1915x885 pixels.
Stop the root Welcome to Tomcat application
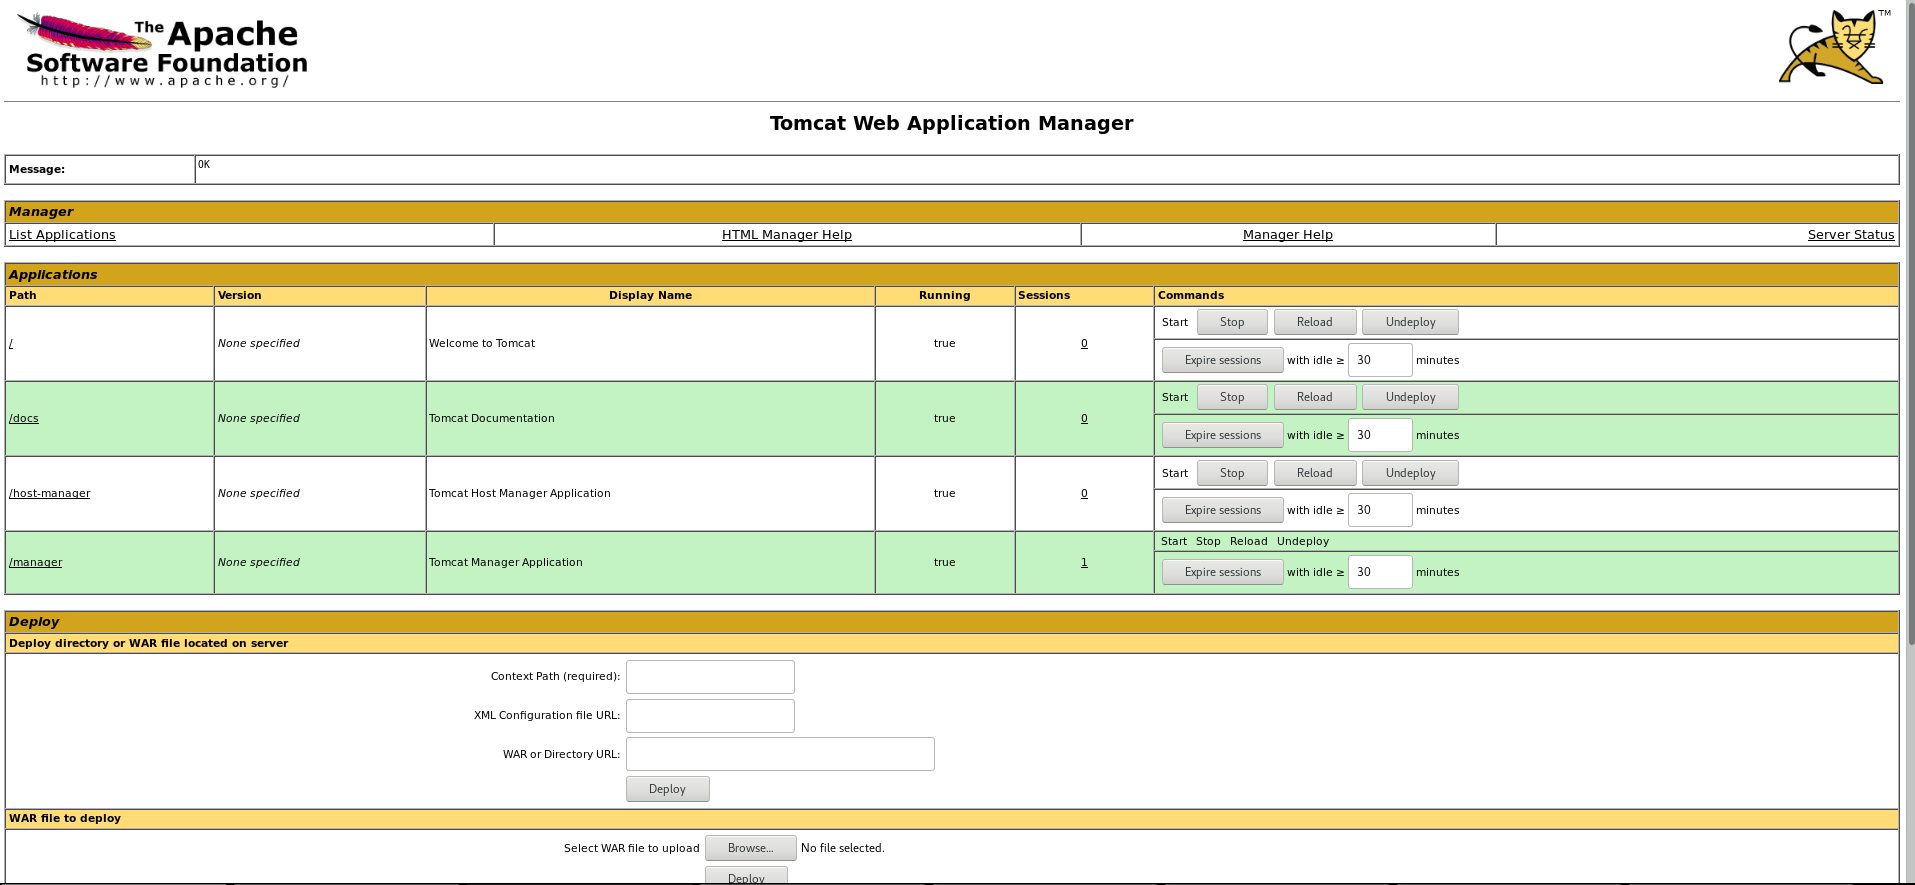1231,322
